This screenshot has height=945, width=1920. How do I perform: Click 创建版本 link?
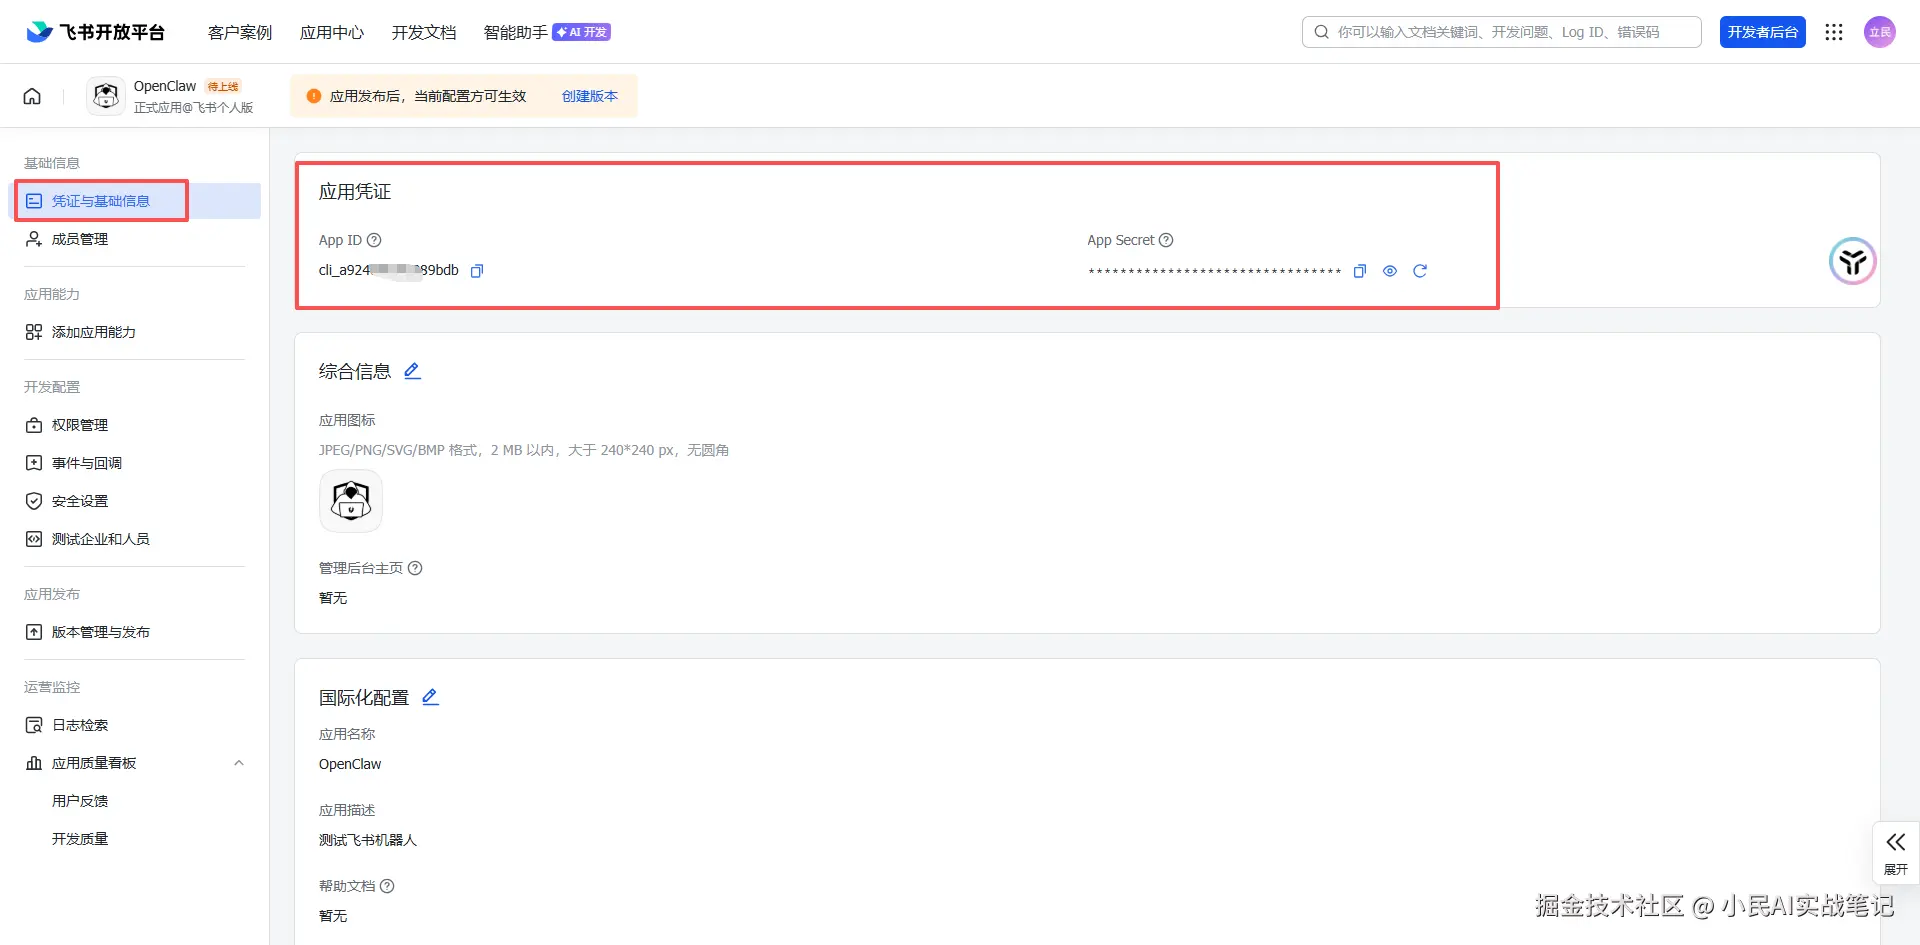(590, 96)
